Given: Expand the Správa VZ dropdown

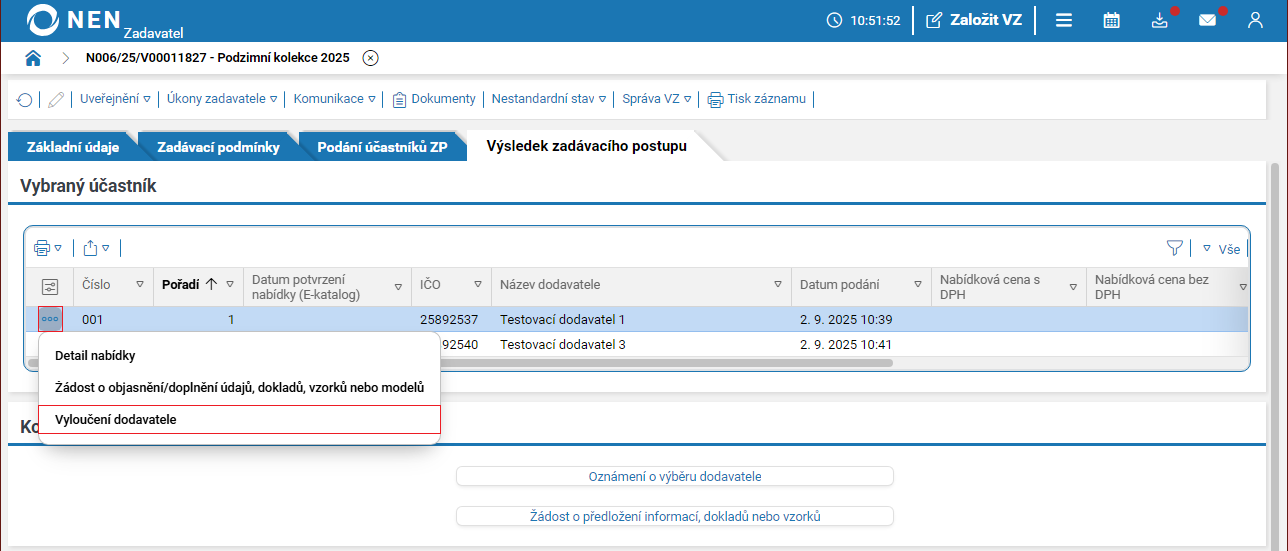Looking at the screenshot, I should pos(657,99).
